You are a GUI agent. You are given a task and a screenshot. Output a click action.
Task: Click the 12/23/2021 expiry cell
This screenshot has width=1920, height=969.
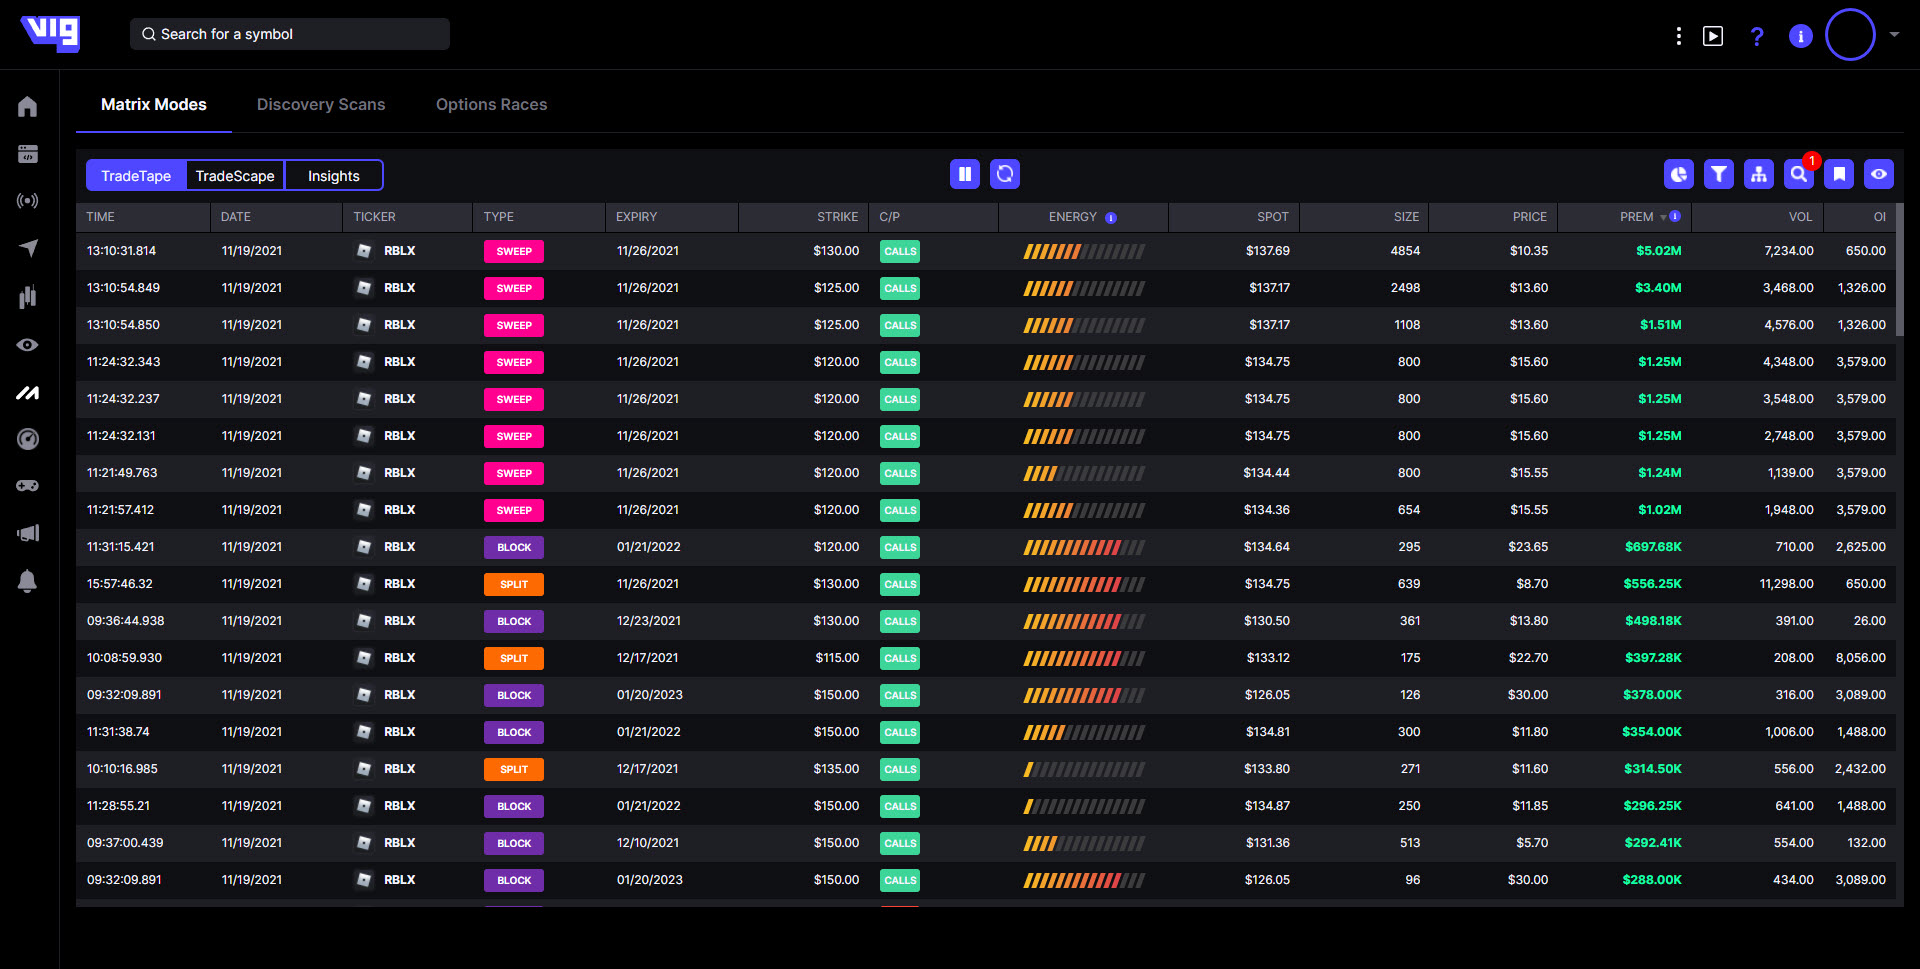648,621
